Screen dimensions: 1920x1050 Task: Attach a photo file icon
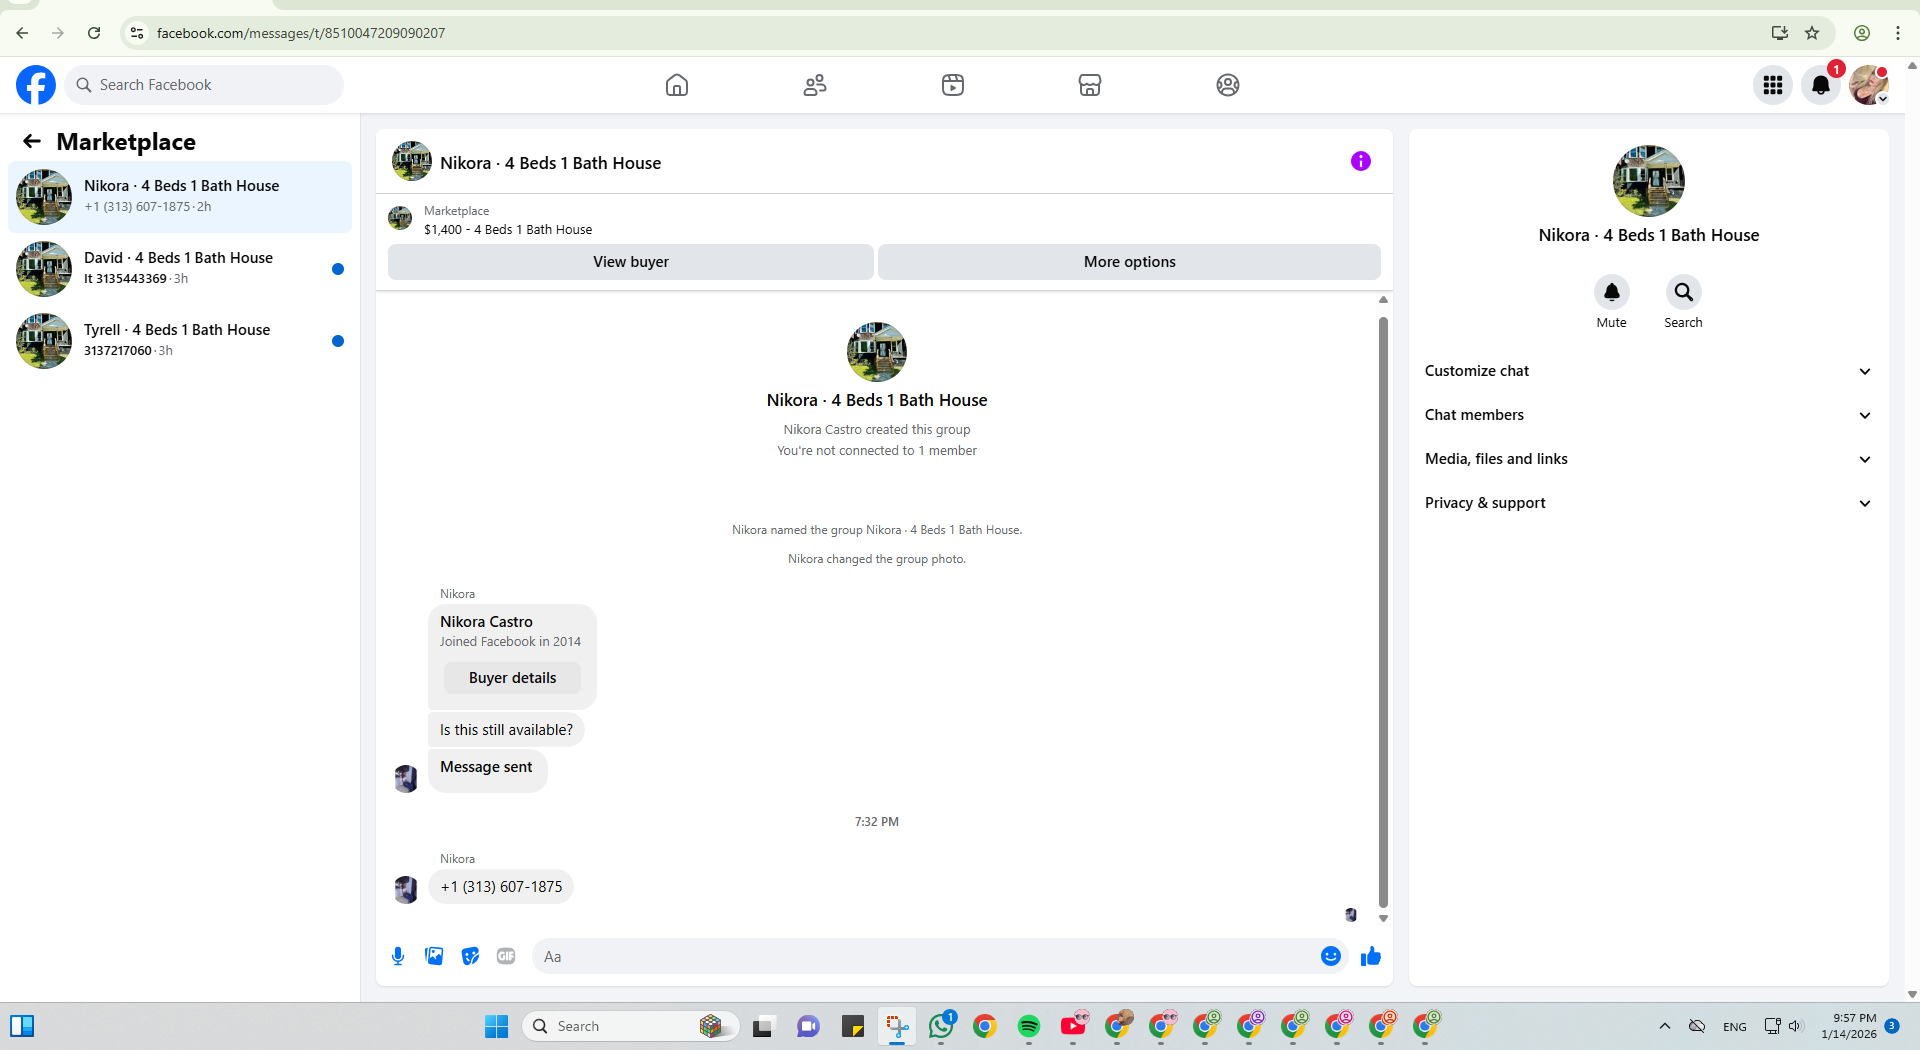pyautogui.click(x=434, y=956)
